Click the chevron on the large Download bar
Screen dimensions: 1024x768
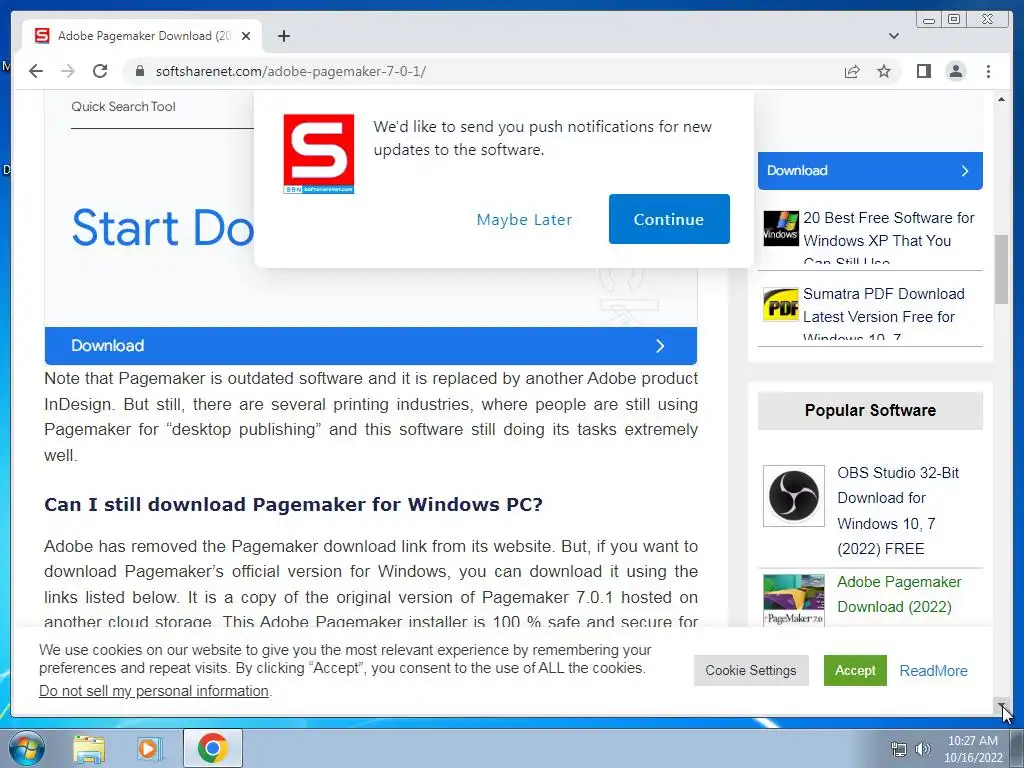pos(660,346)
